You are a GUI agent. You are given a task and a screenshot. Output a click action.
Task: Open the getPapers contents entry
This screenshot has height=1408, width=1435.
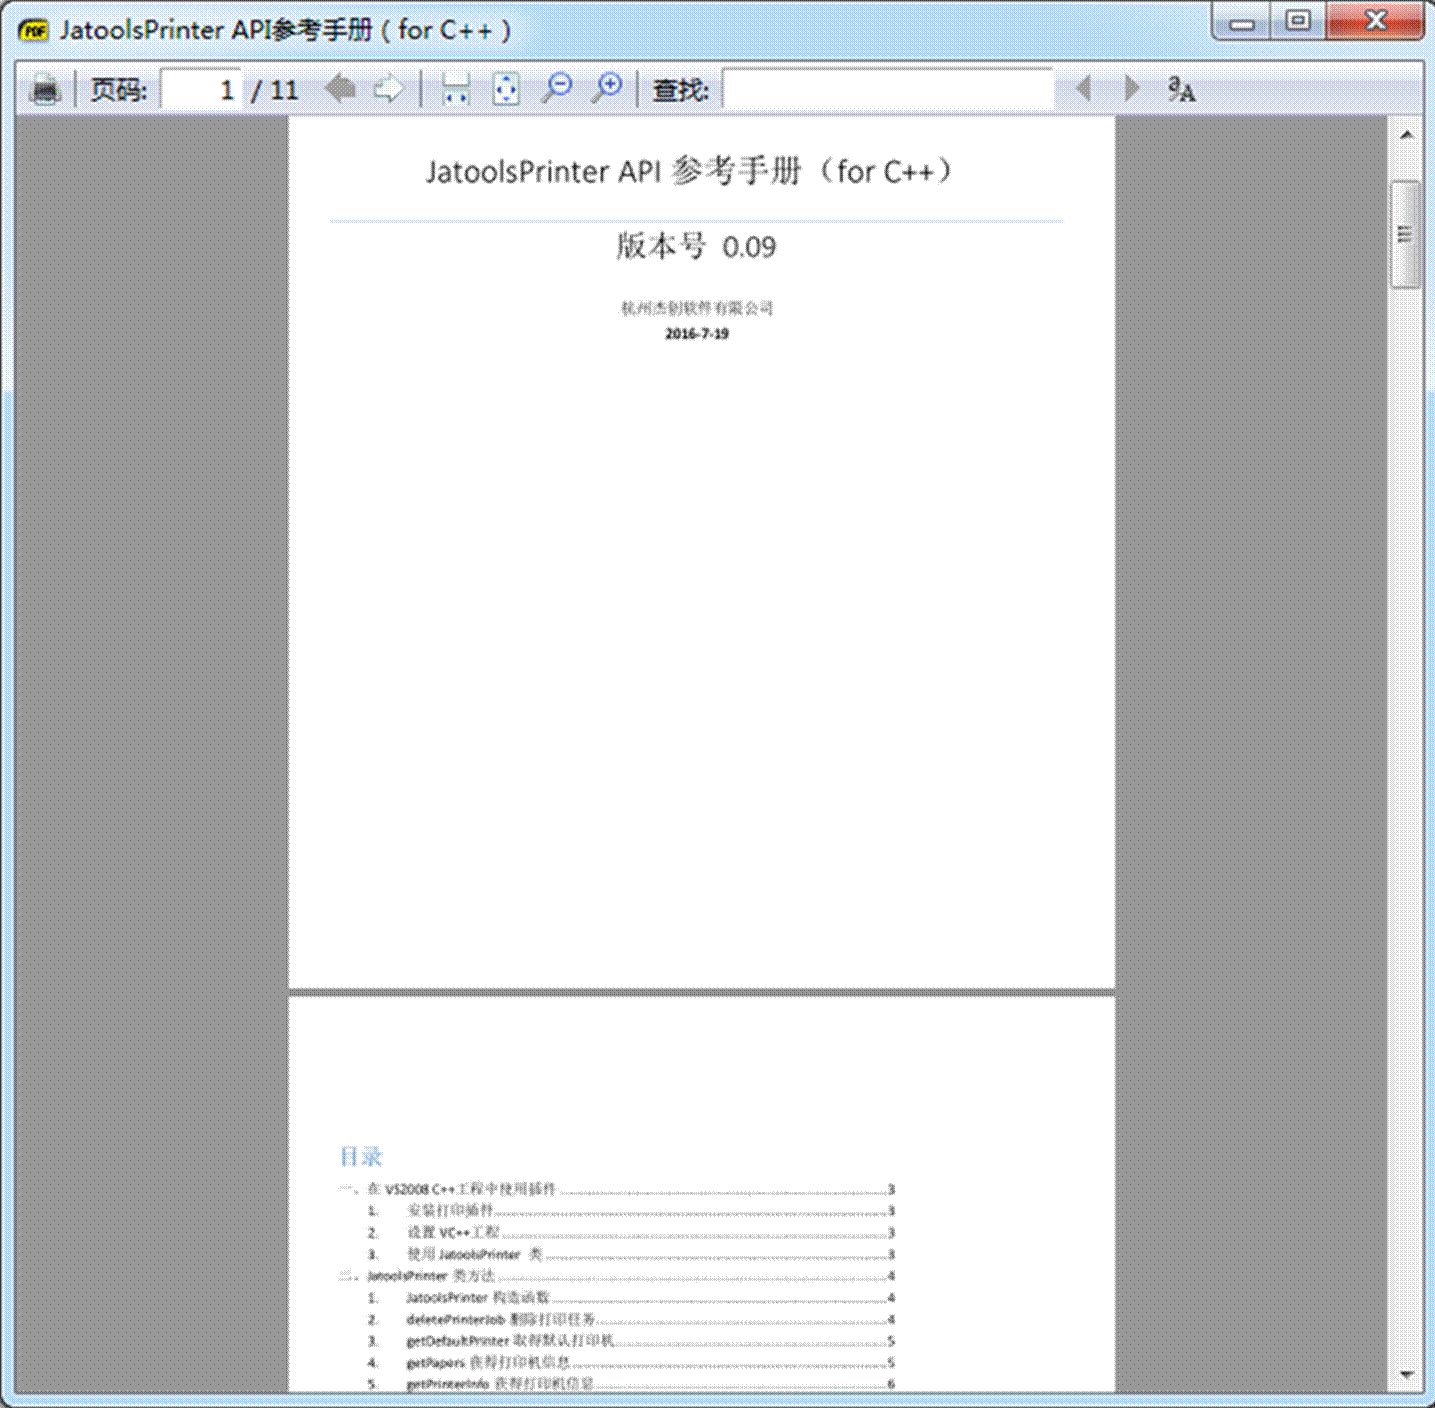(x=488, y=1363)
